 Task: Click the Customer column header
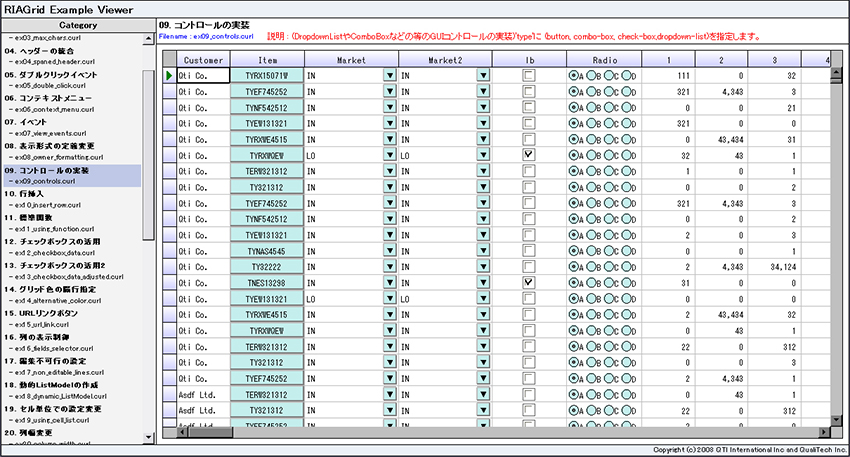coord(203,60)
